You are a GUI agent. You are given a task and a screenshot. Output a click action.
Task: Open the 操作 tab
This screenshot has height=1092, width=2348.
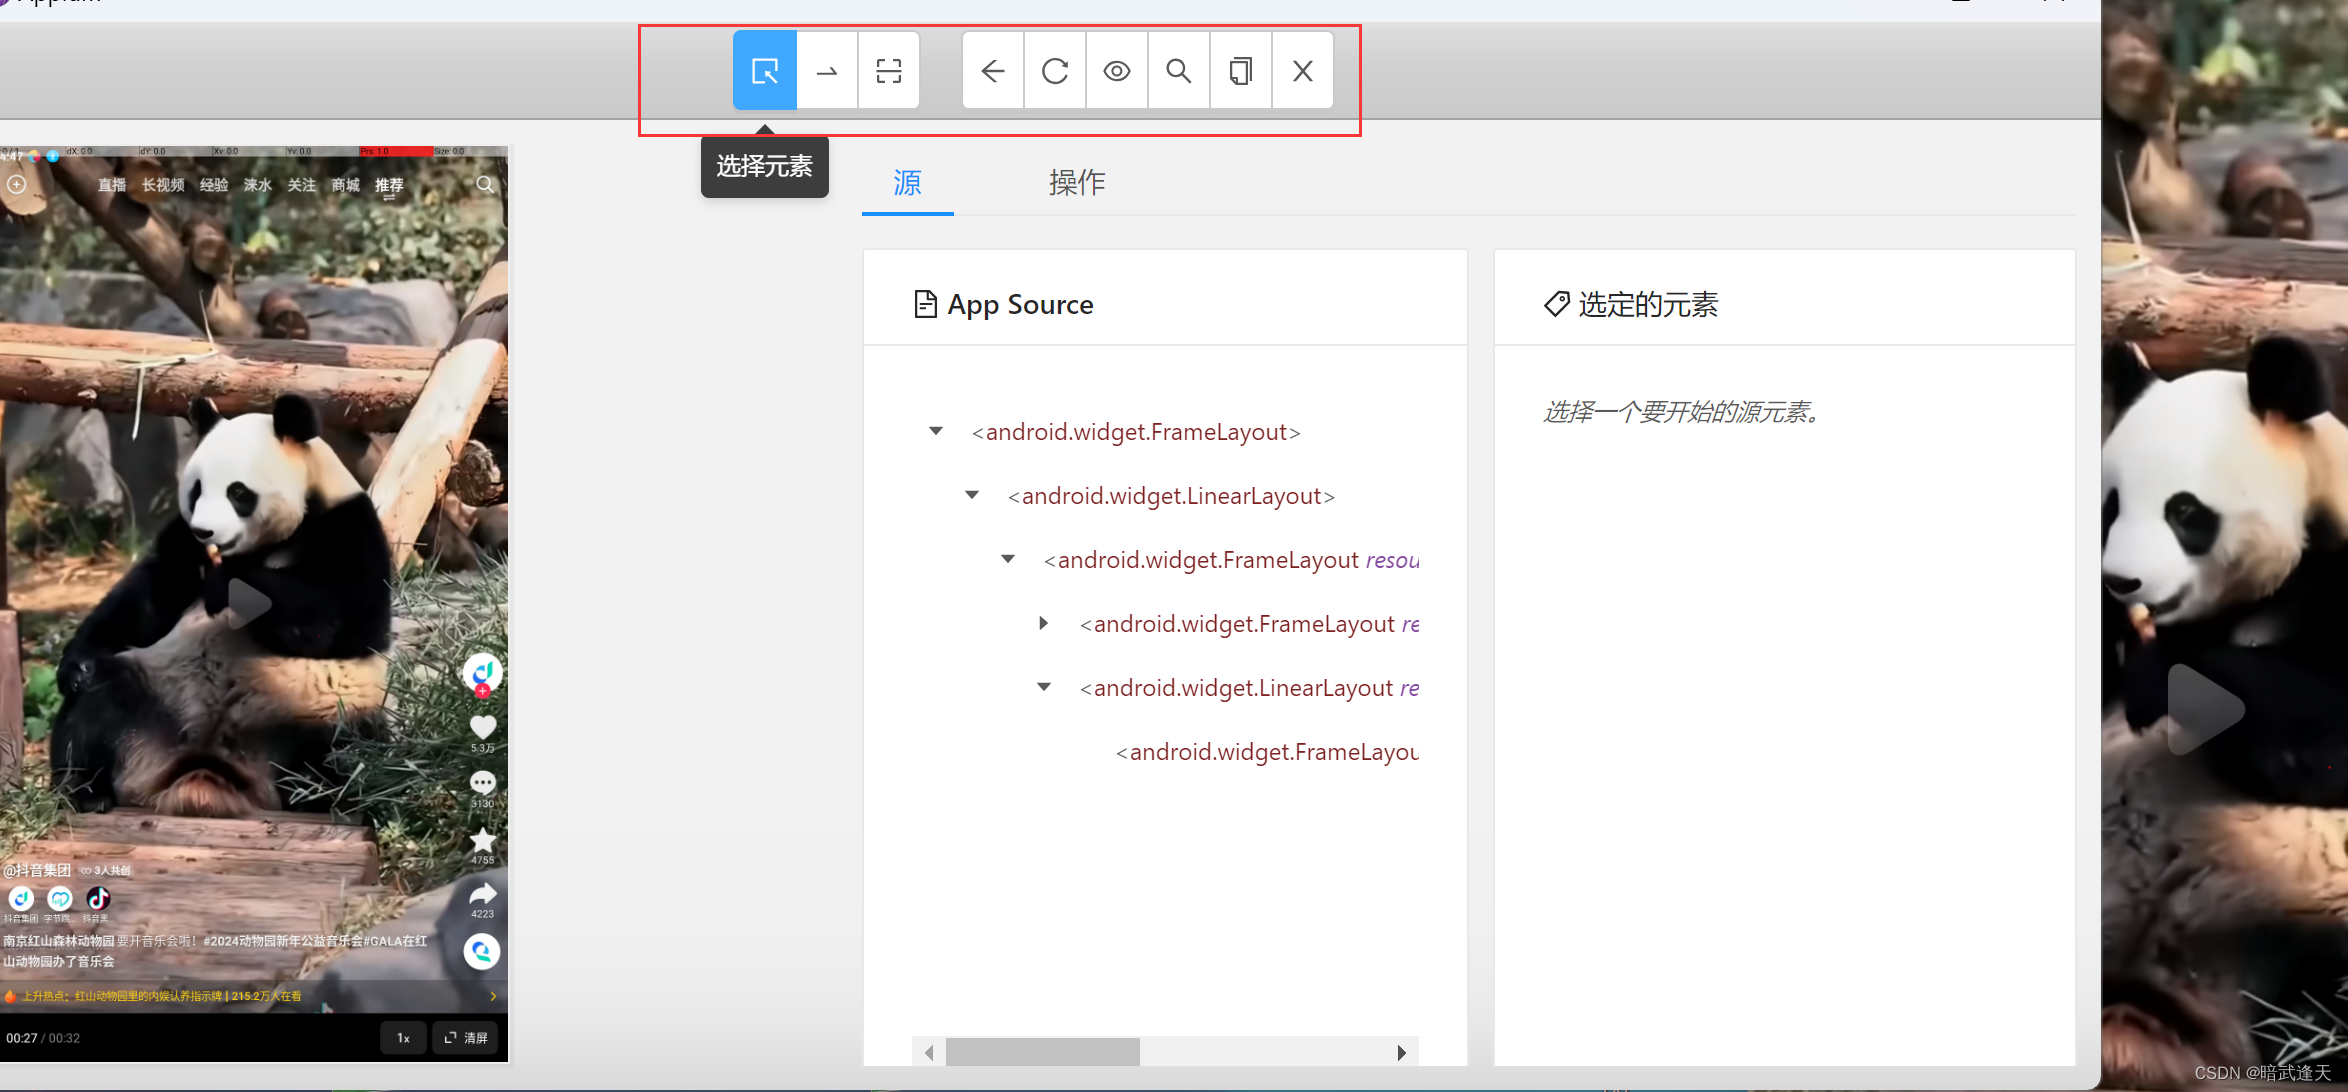click(1077, 183)
